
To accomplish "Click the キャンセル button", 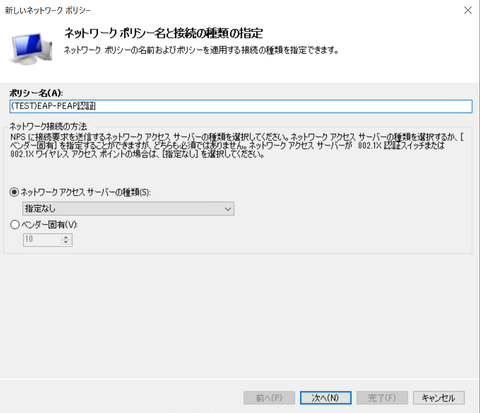I will point(438,398).
